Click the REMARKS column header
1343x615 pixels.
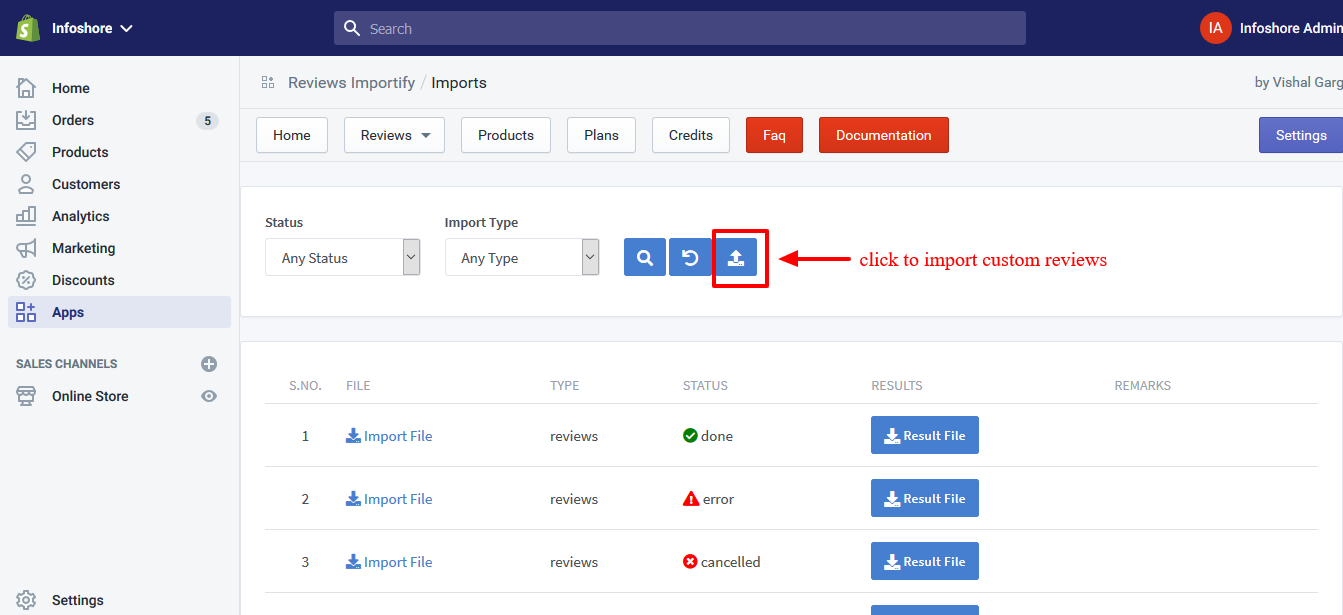point(1143,386)
